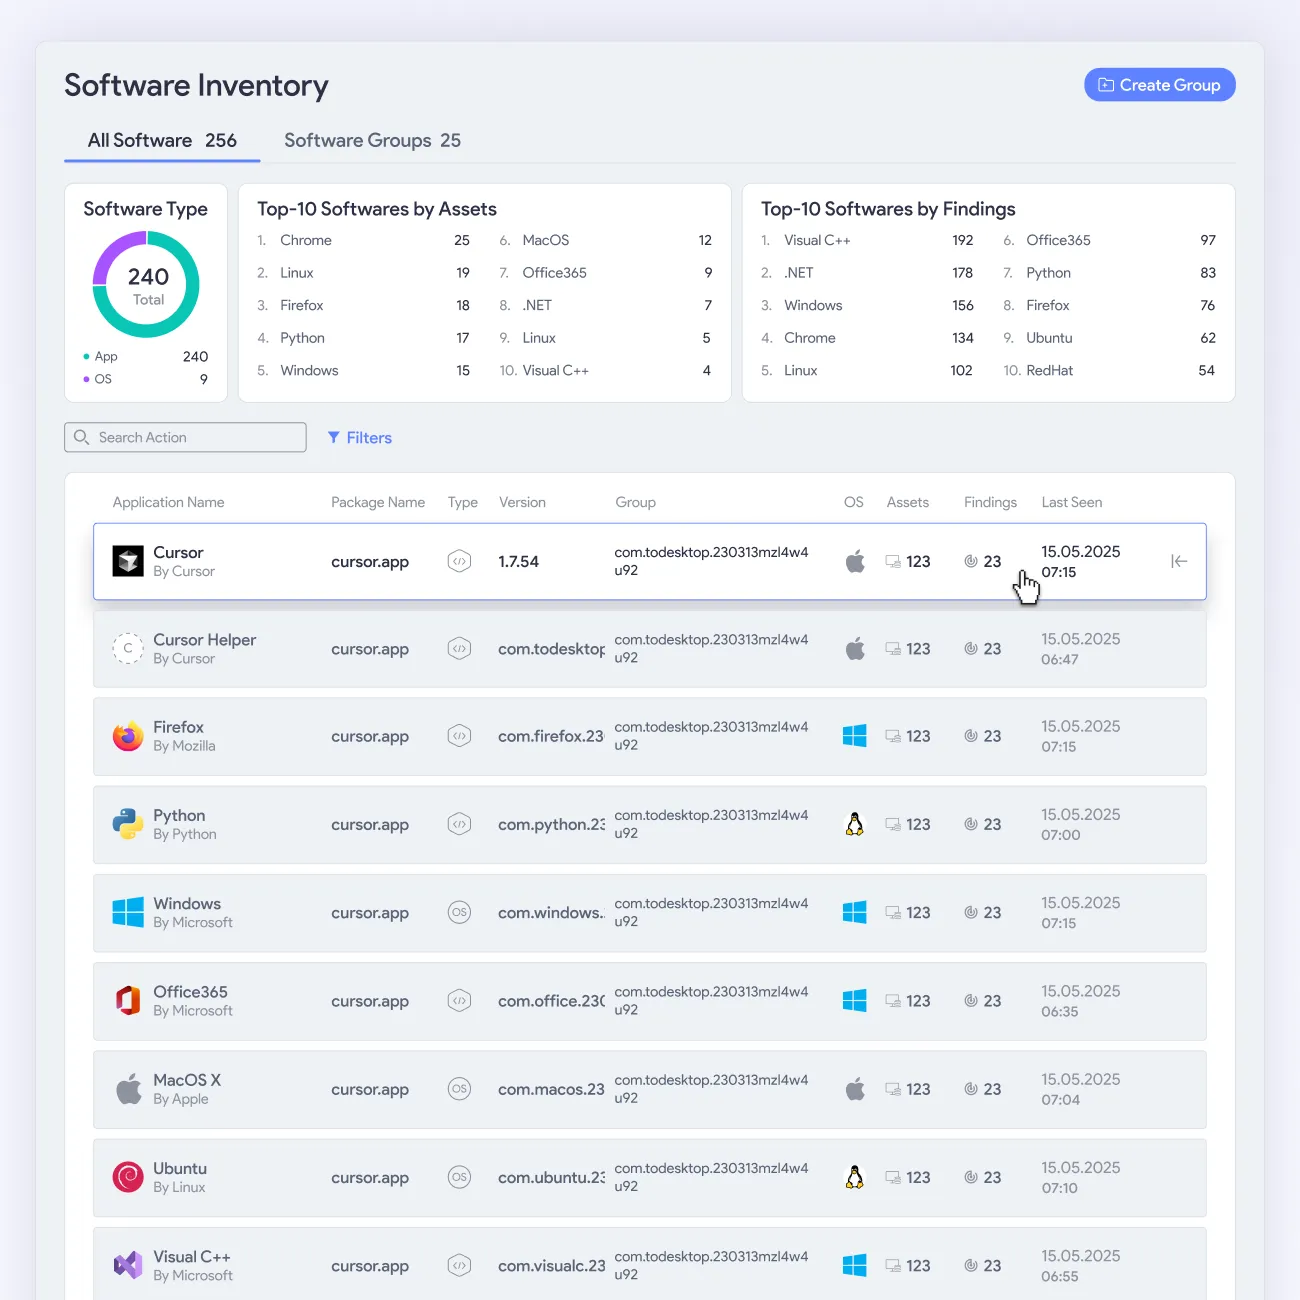Viewport: 1300px width, 1300px height.
Task: Sort by the Last Seen column header
Action: pos(1072,502)
